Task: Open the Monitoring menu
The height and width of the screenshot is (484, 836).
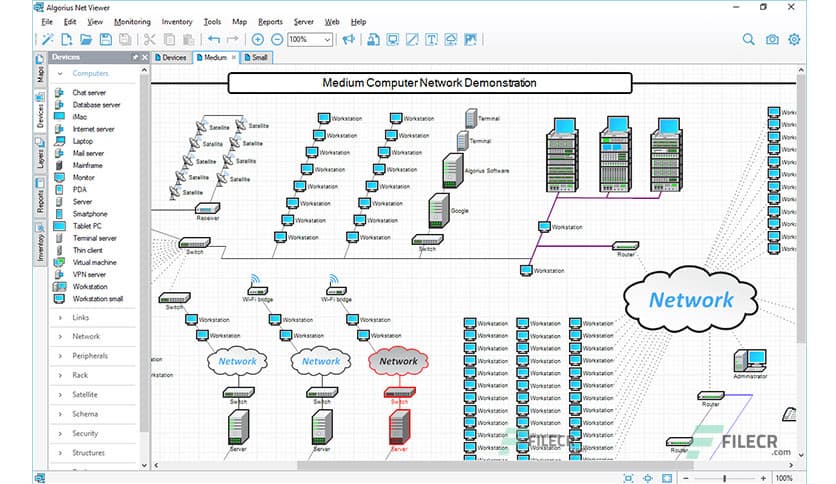Action: [x=132, y=21]
